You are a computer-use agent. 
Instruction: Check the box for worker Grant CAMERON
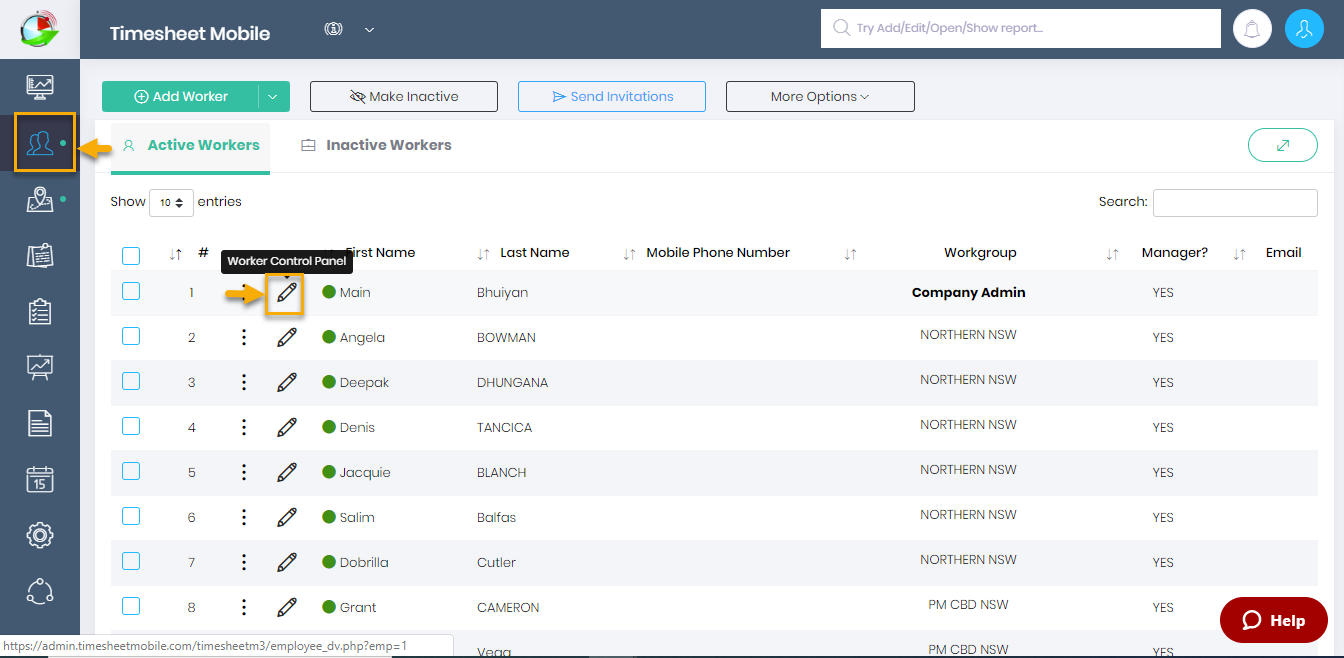click(131, 606)
